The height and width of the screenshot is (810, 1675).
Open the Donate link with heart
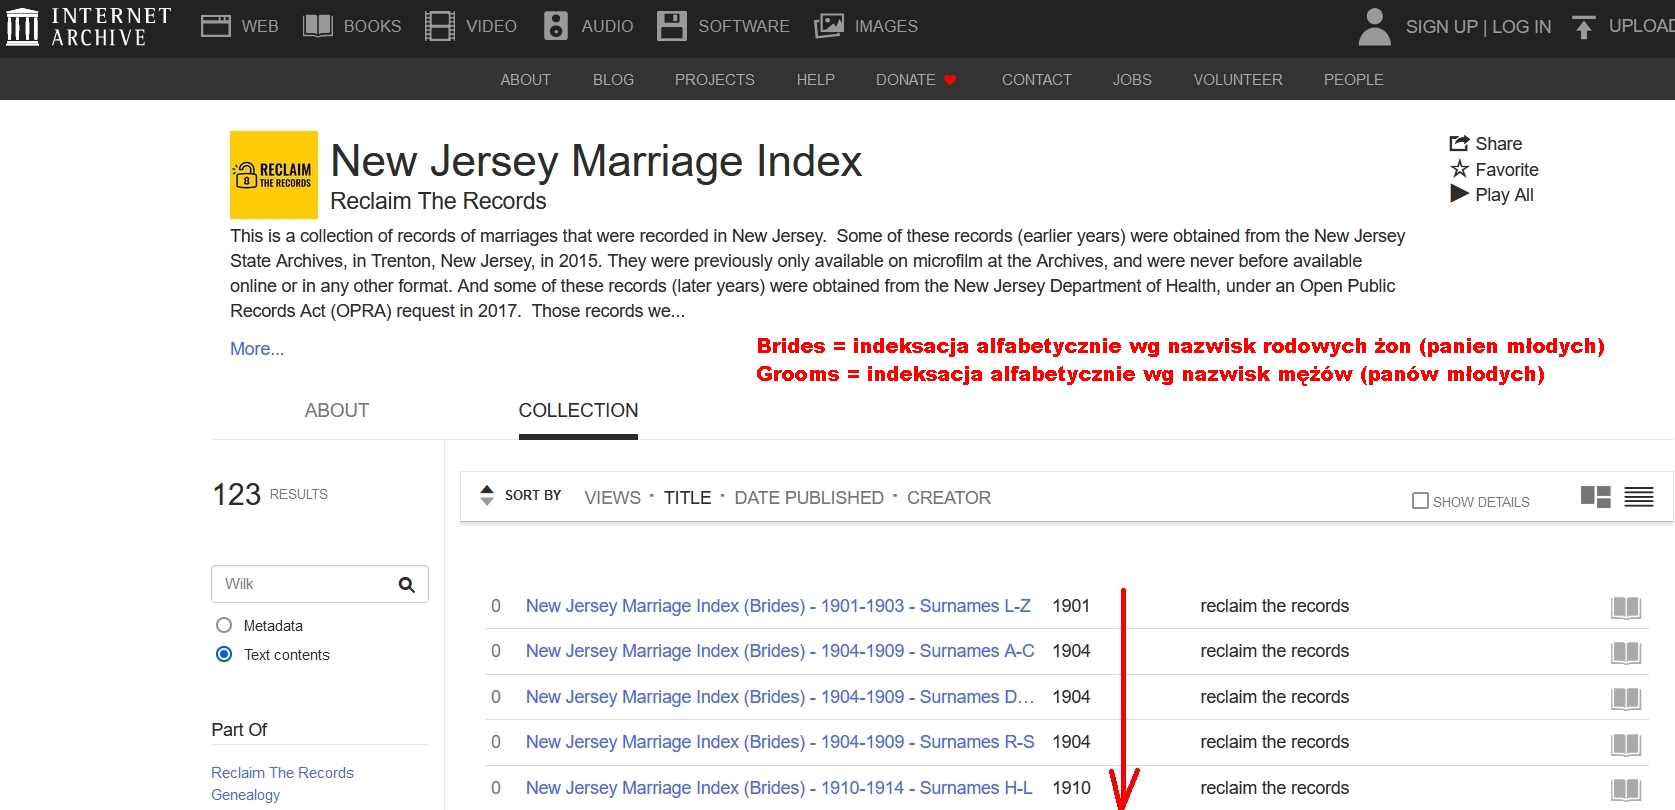click(916, 79)
